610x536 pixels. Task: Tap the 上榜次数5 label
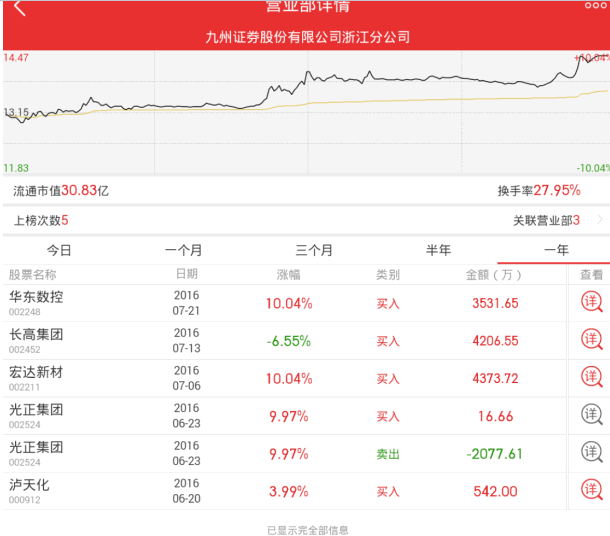pos(41,221)
